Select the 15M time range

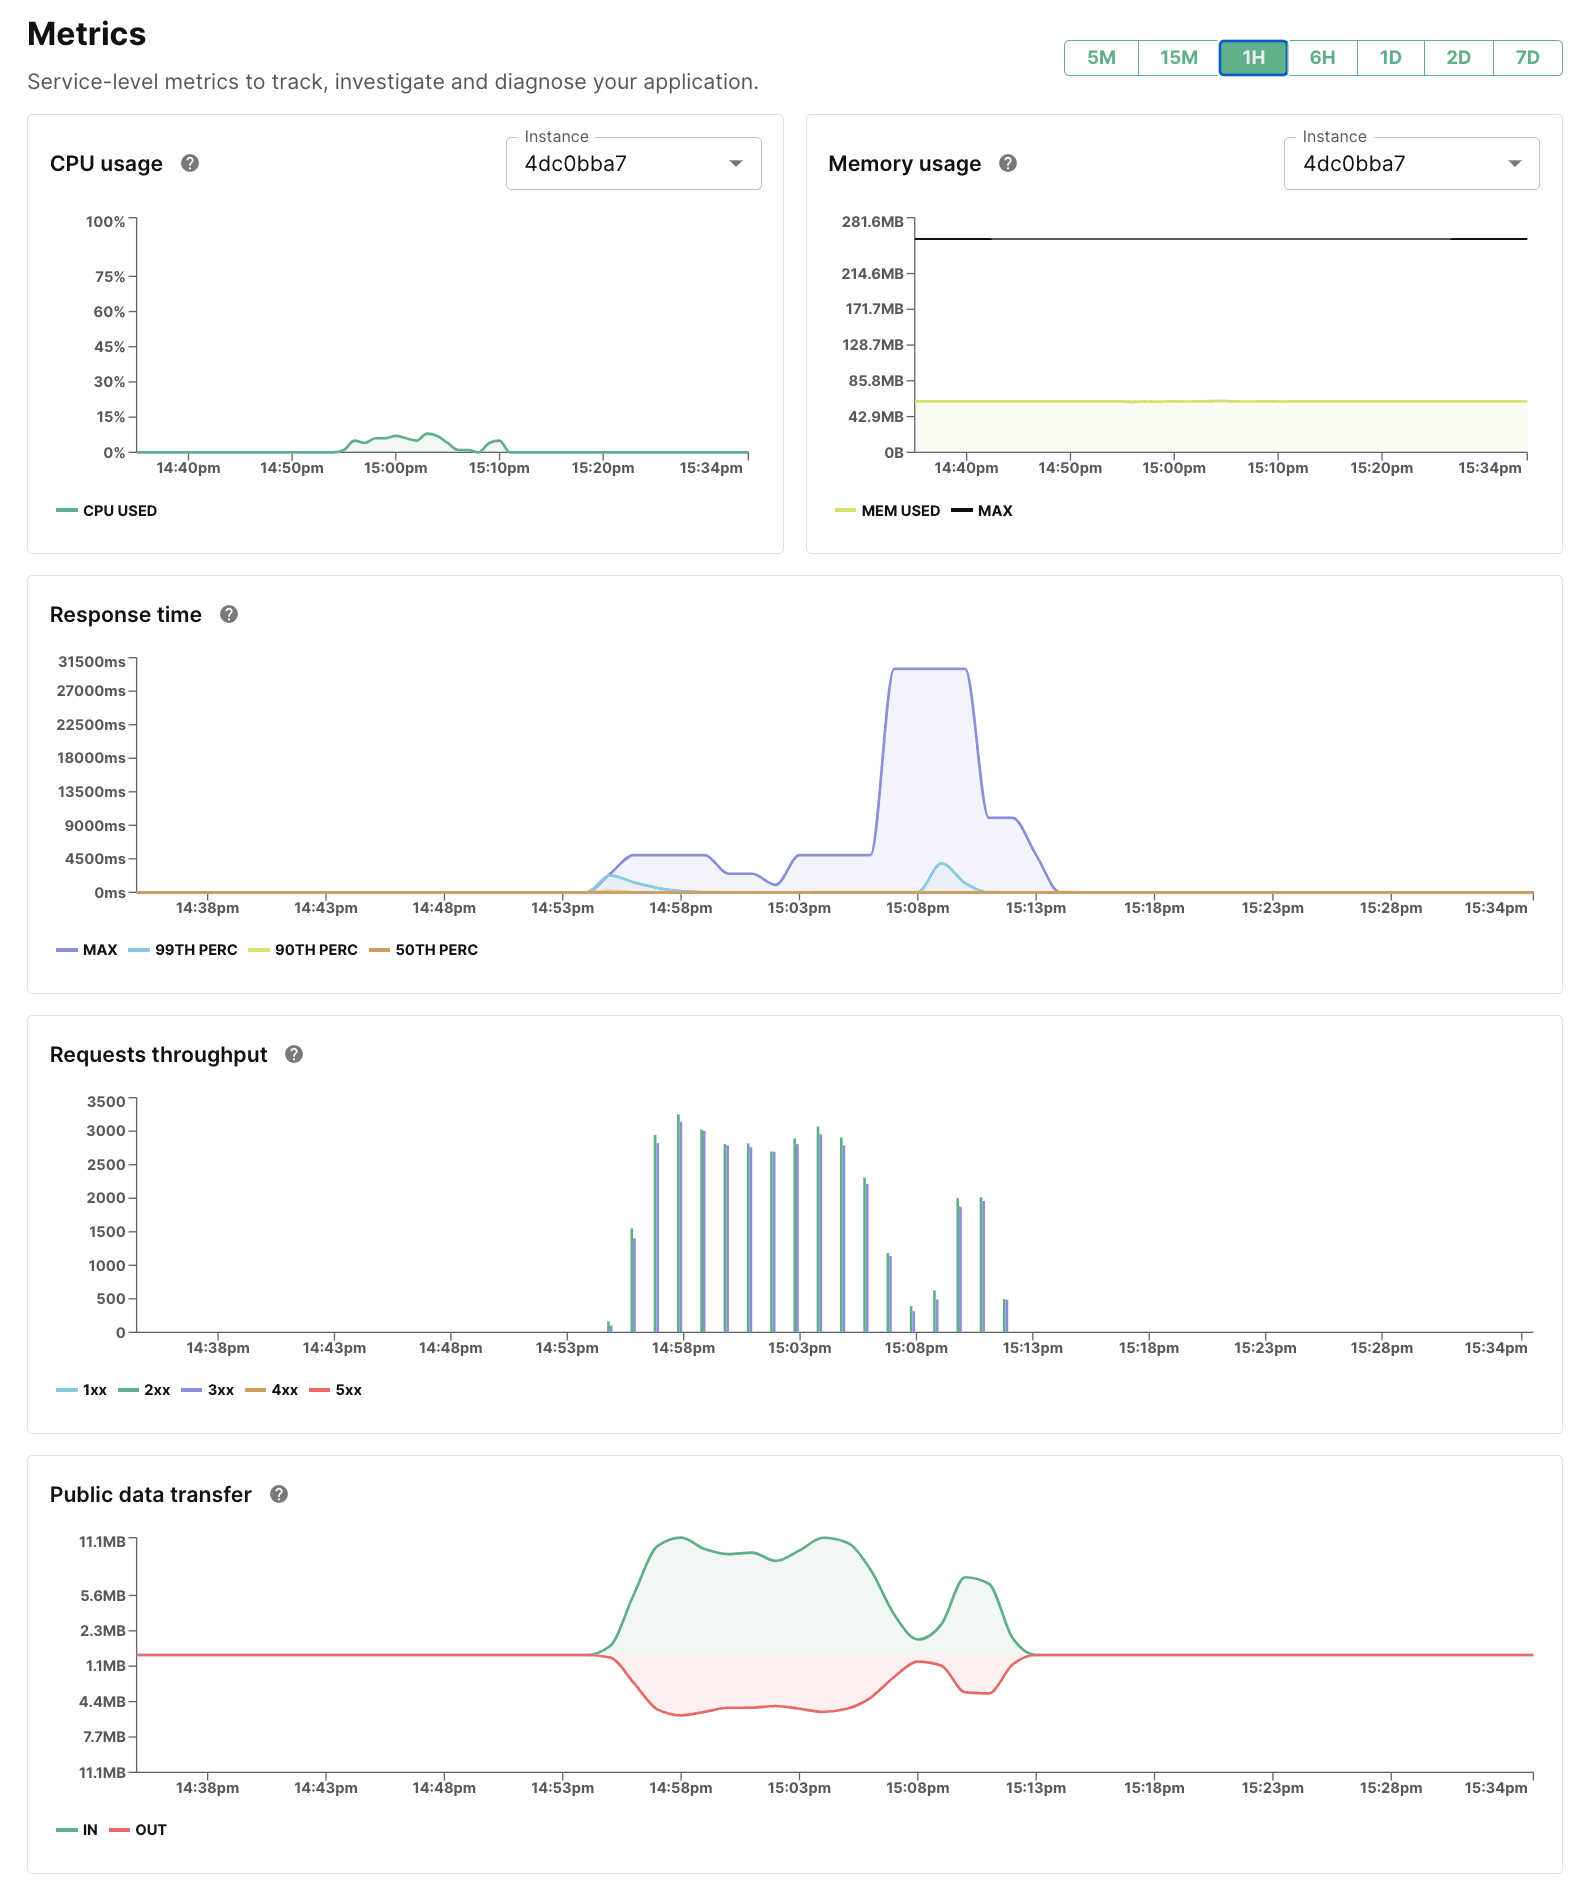point(1178,58)
